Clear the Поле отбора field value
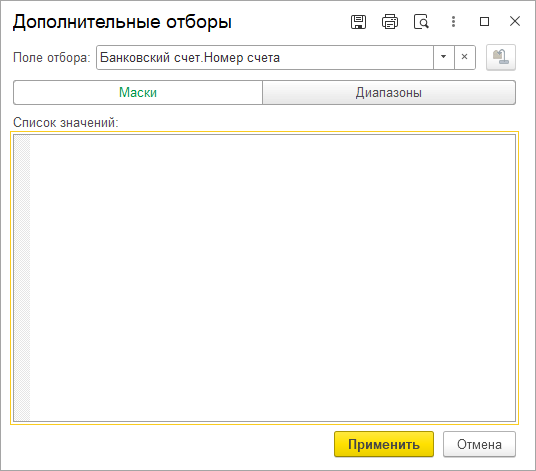The image size is (536, 471). pyautogui.click(x=465, y=57)
